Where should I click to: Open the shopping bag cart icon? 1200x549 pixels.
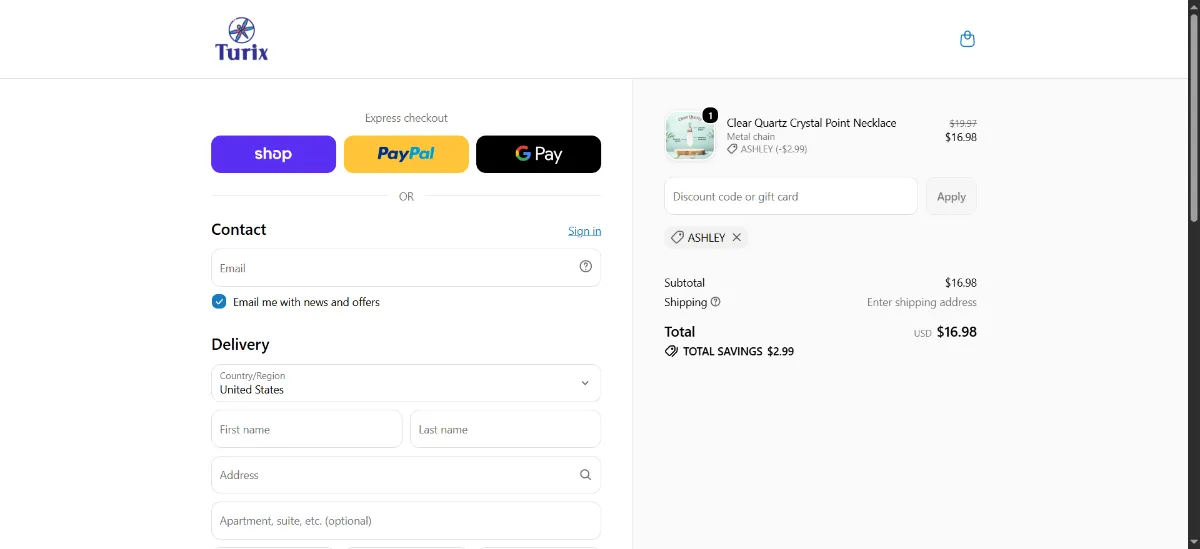pos(967,39)
